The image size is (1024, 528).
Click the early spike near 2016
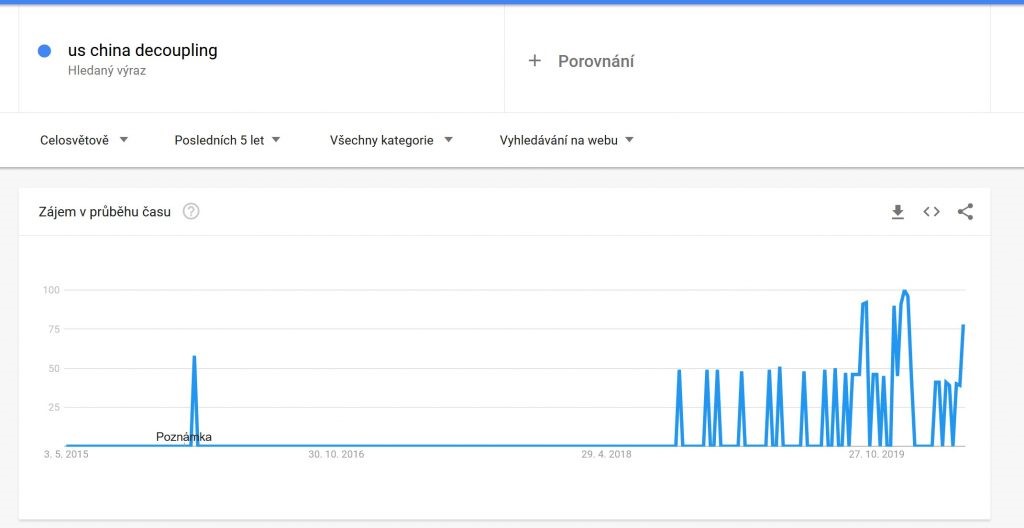(194, 357)
